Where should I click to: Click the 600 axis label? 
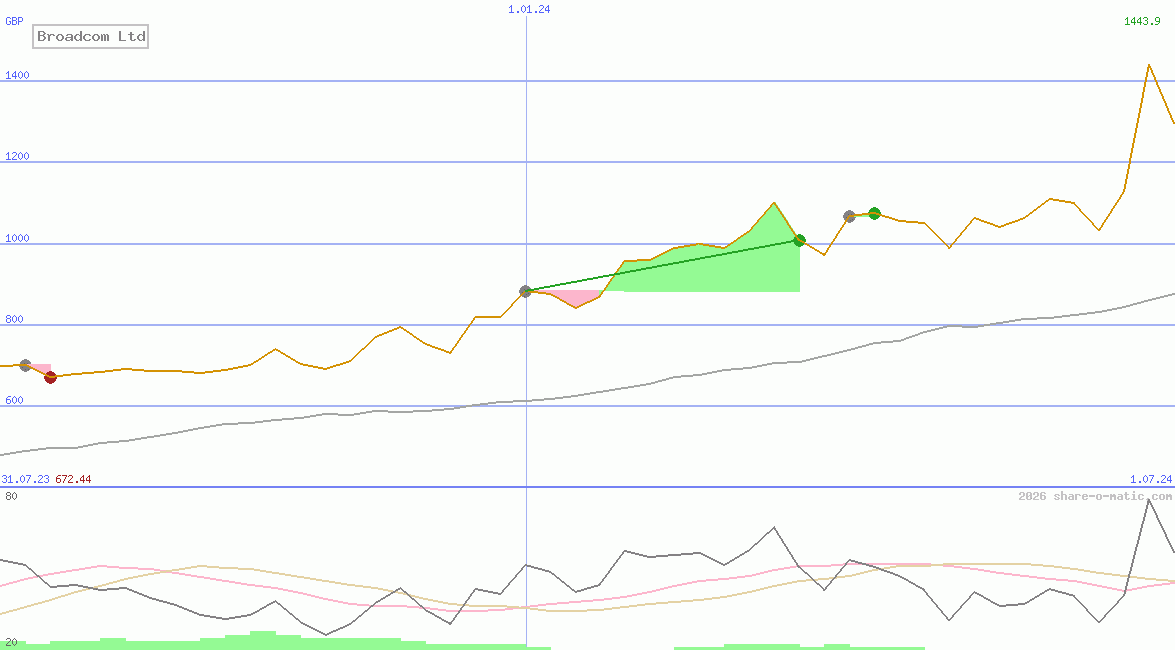pyautogui.click(x=14, y=400)
